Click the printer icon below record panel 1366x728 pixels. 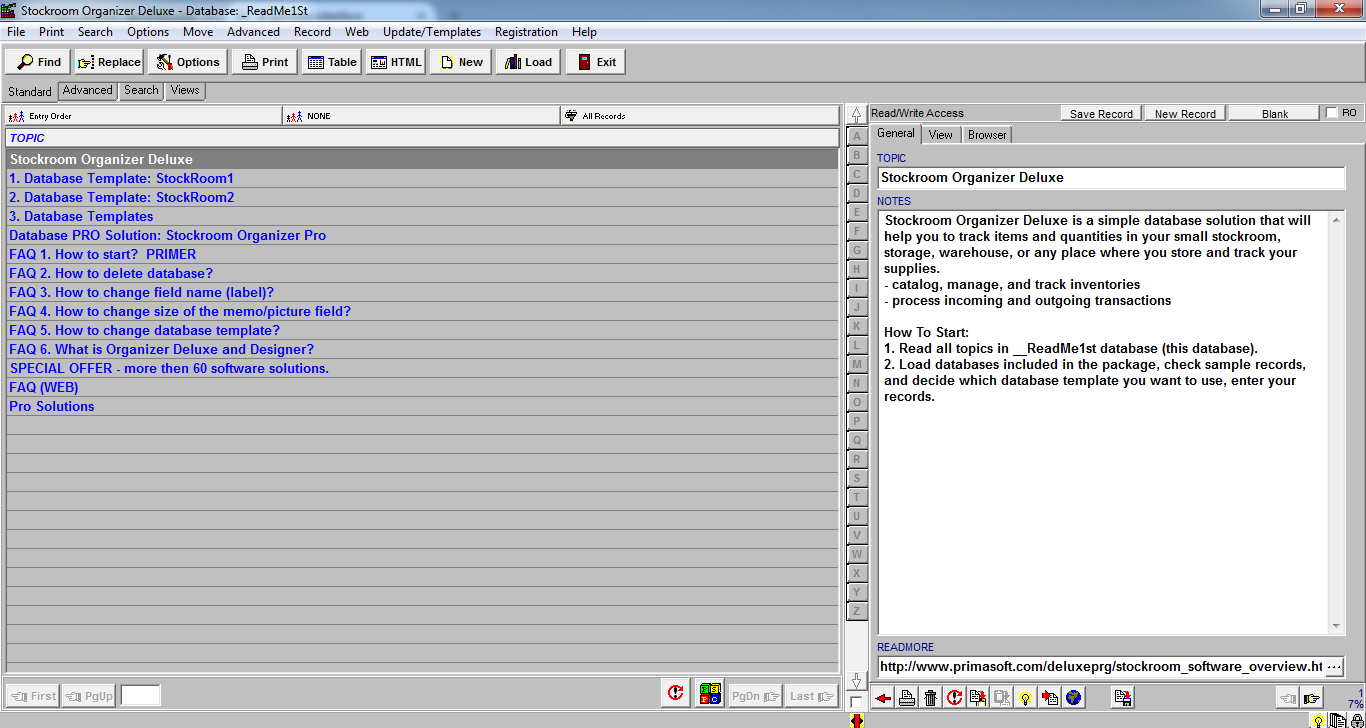pos(907,698)
